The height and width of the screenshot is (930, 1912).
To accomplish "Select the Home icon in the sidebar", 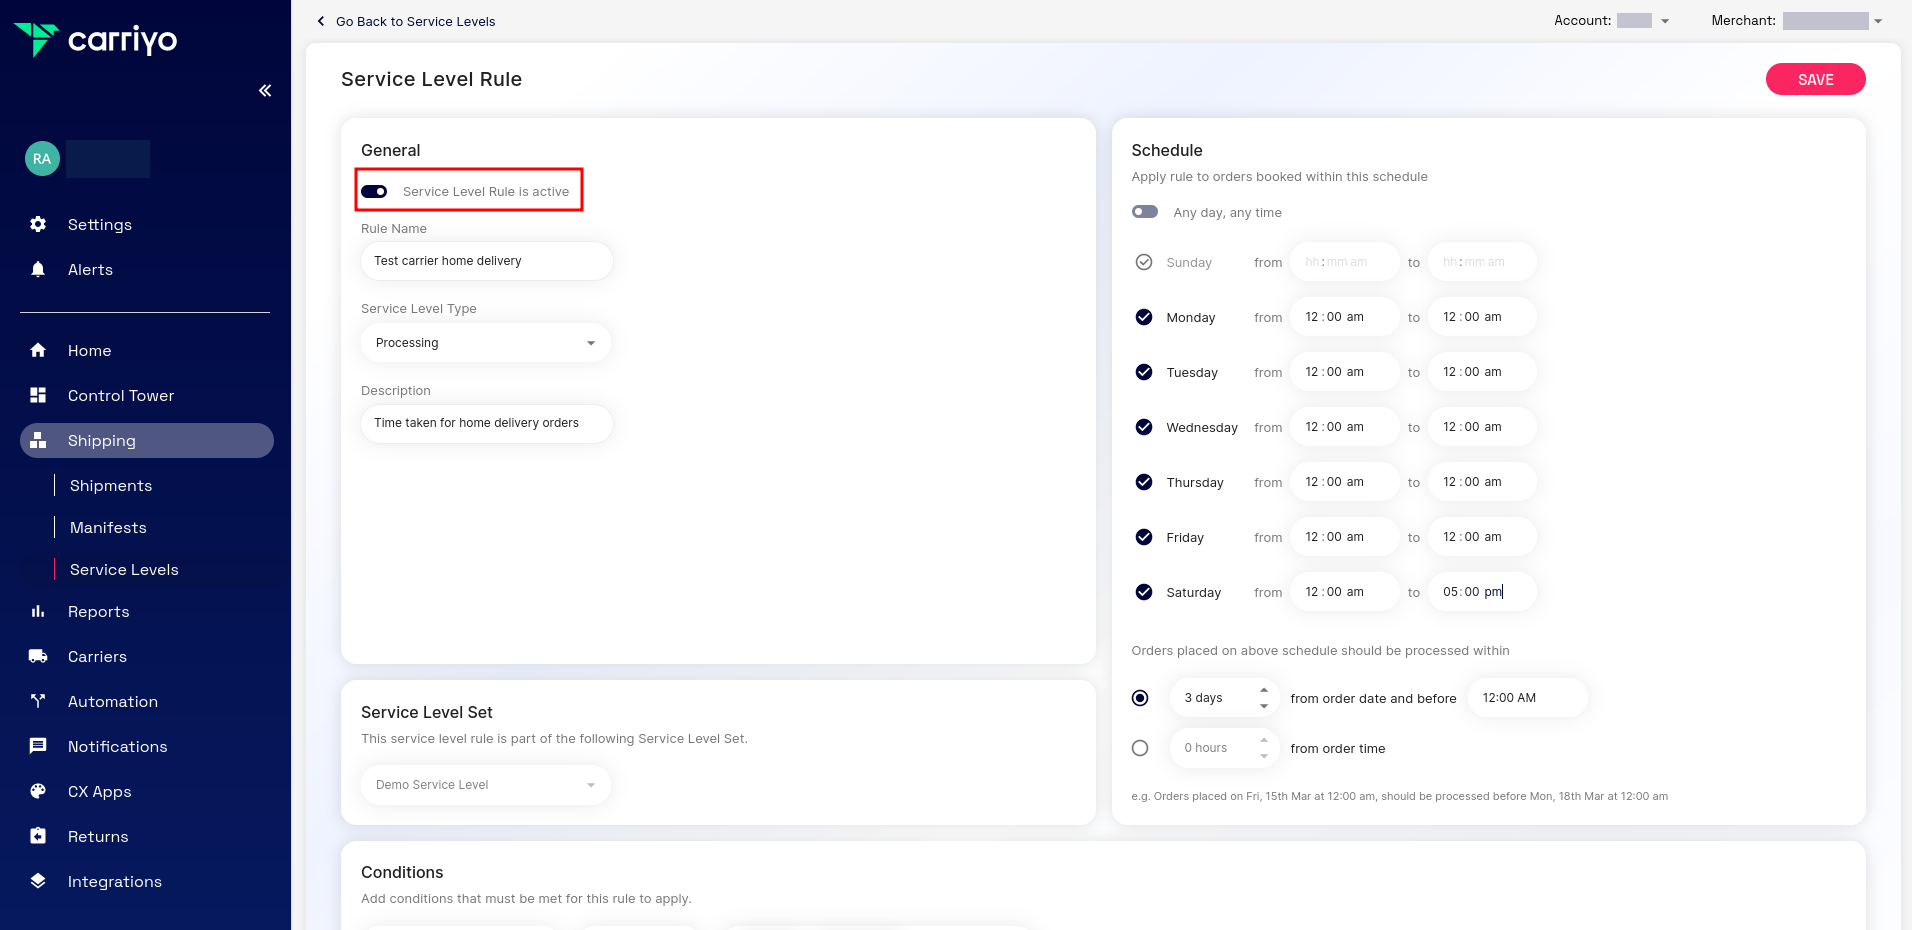I will 37,350.
